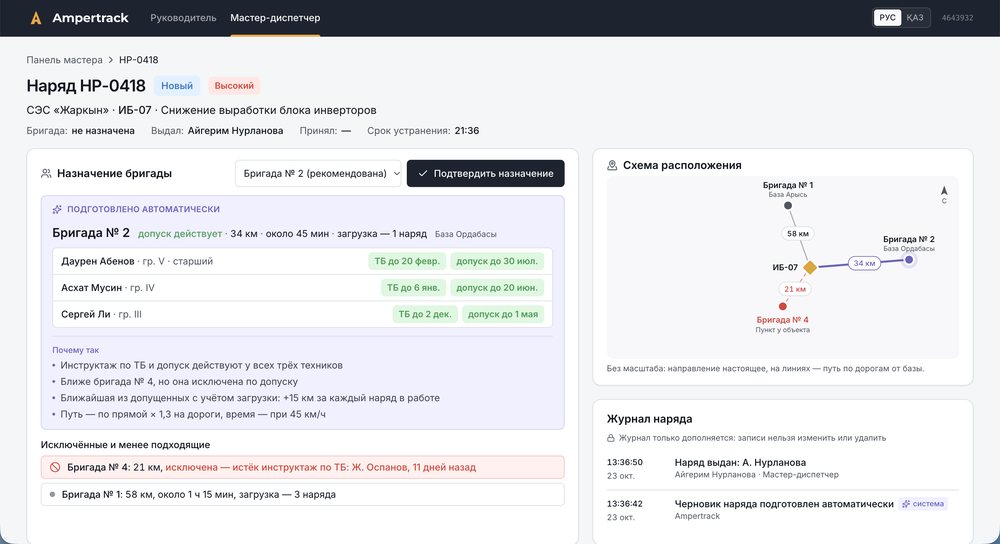
Task: Open the Руководитель tab
Action: [x=183, y=18]
